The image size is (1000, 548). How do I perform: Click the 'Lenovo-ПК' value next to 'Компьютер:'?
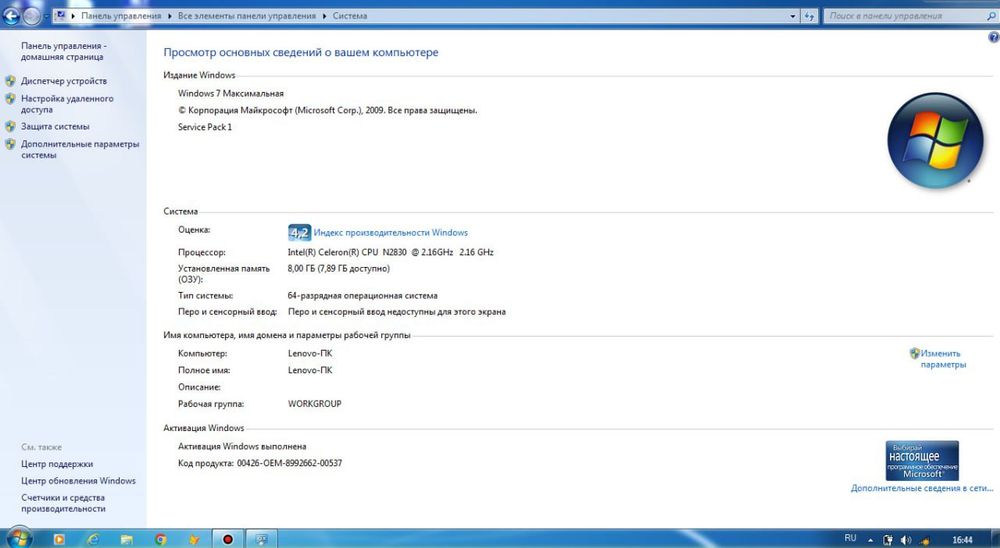[310, 353]
